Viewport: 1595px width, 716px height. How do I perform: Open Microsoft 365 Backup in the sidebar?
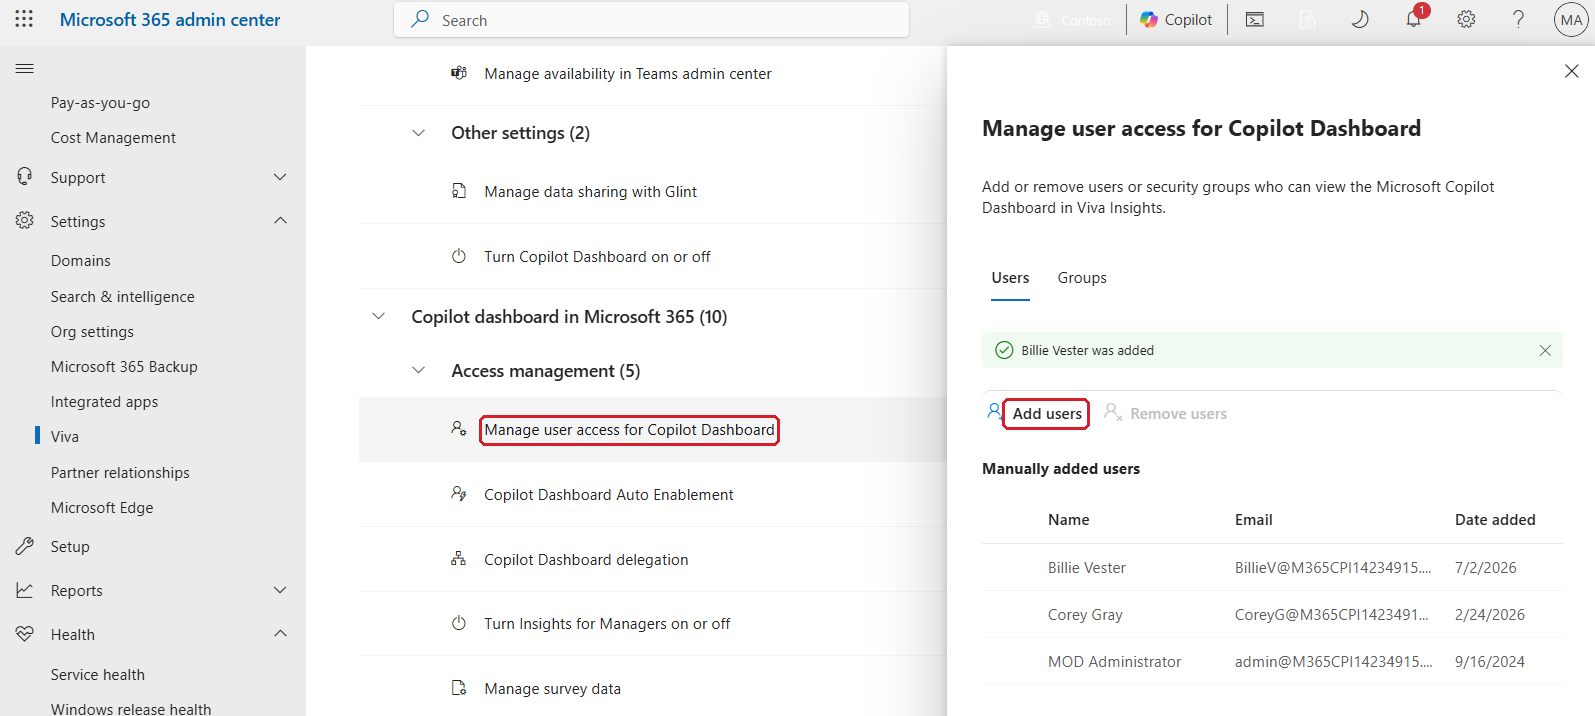(x=124, y=367)
